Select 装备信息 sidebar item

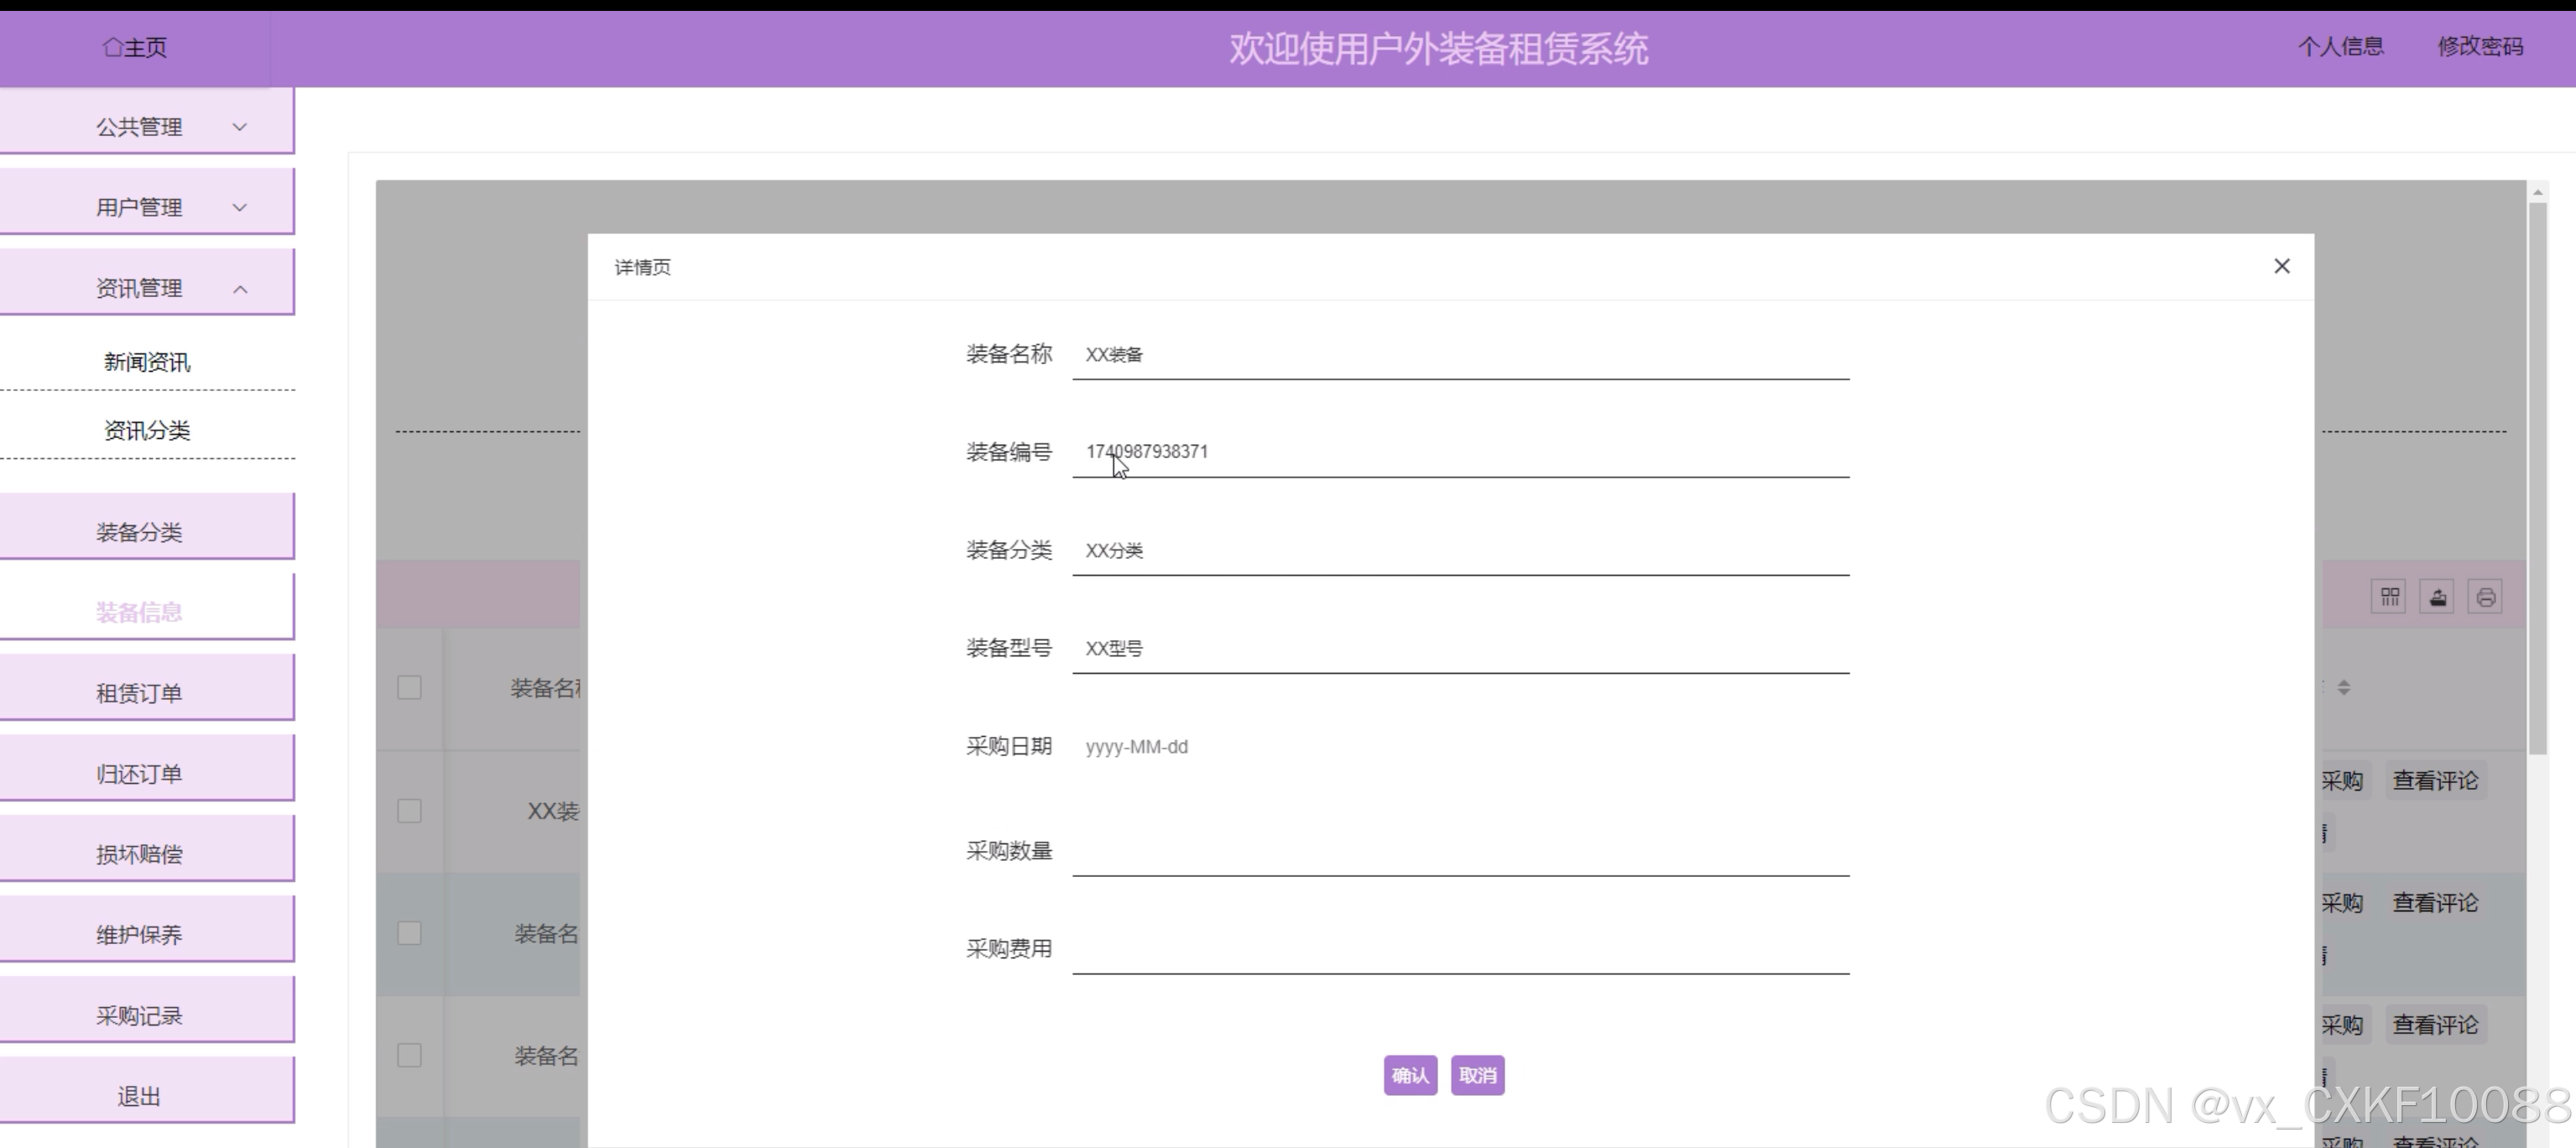(x=147, y=607)
